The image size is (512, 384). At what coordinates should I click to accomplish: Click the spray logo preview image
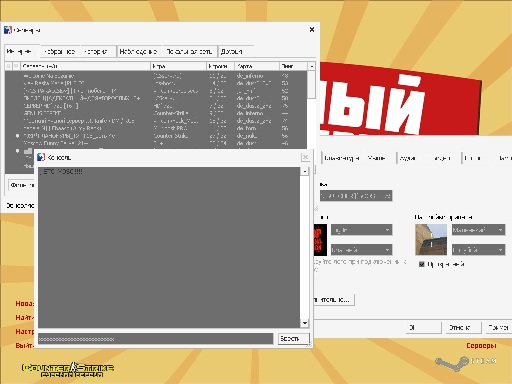(x=321, y=240)
